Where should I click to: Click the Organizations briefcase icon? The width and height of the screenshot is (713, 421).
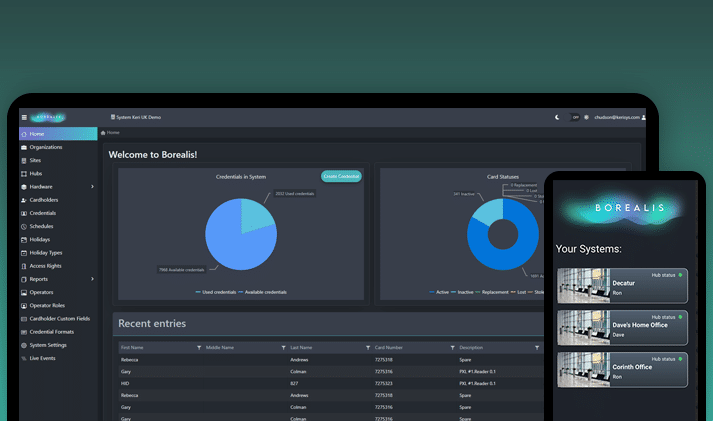[x=24, y=147]
